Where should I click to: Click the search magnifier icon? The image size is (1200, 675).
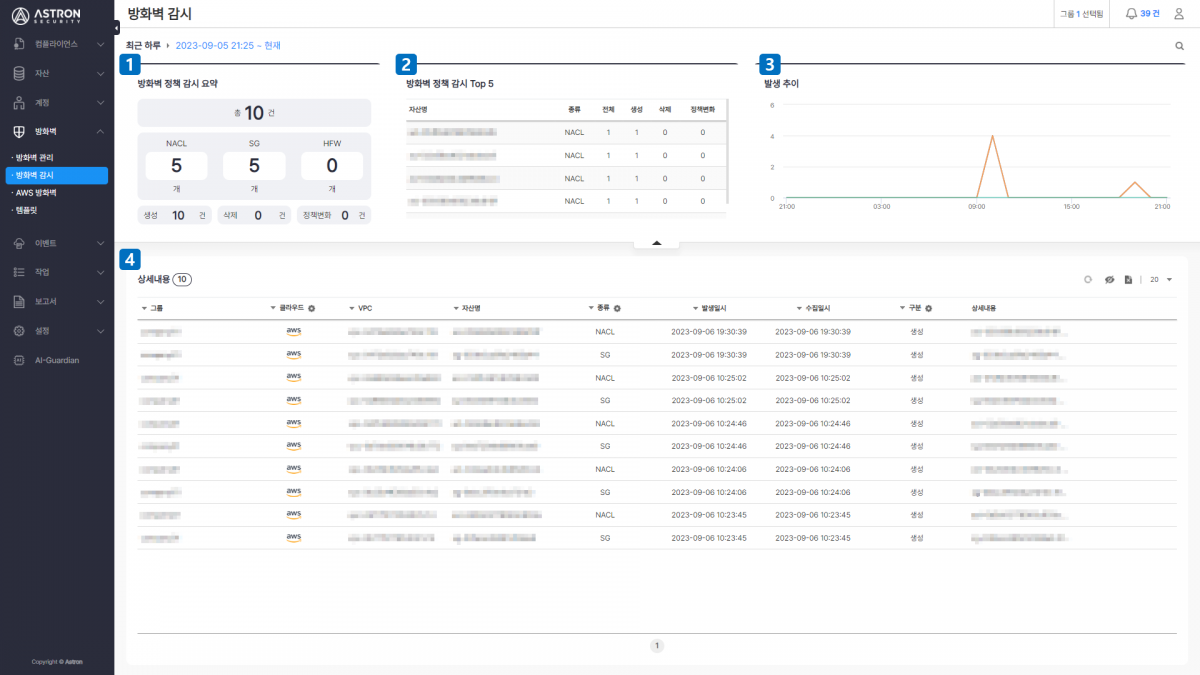1179,45
